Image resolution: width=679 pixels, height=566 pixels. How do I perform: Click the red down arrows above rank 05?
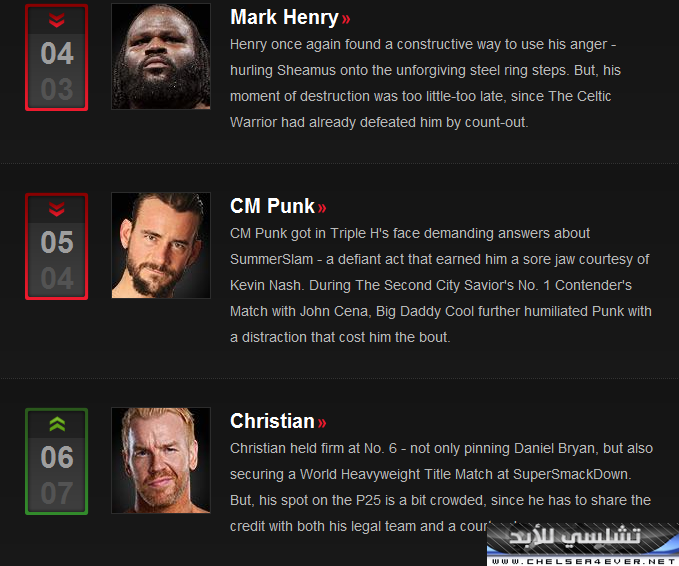click(57, 209)
